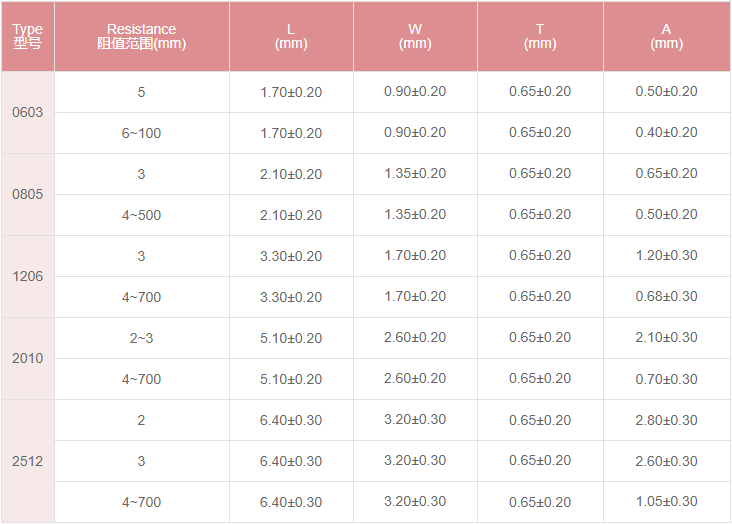Click the 2~3 resistance range cell
The width and height of the screenshot is (732, 524).
click(142, 338)
